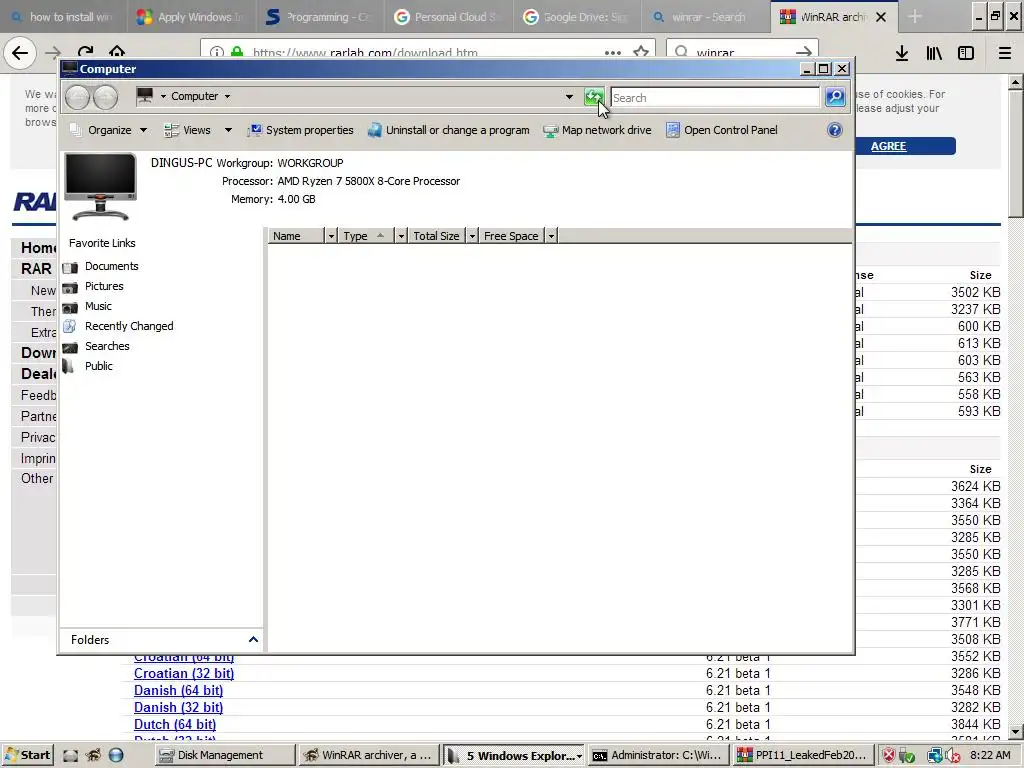Sort by the Type column header

click(367, 236)
